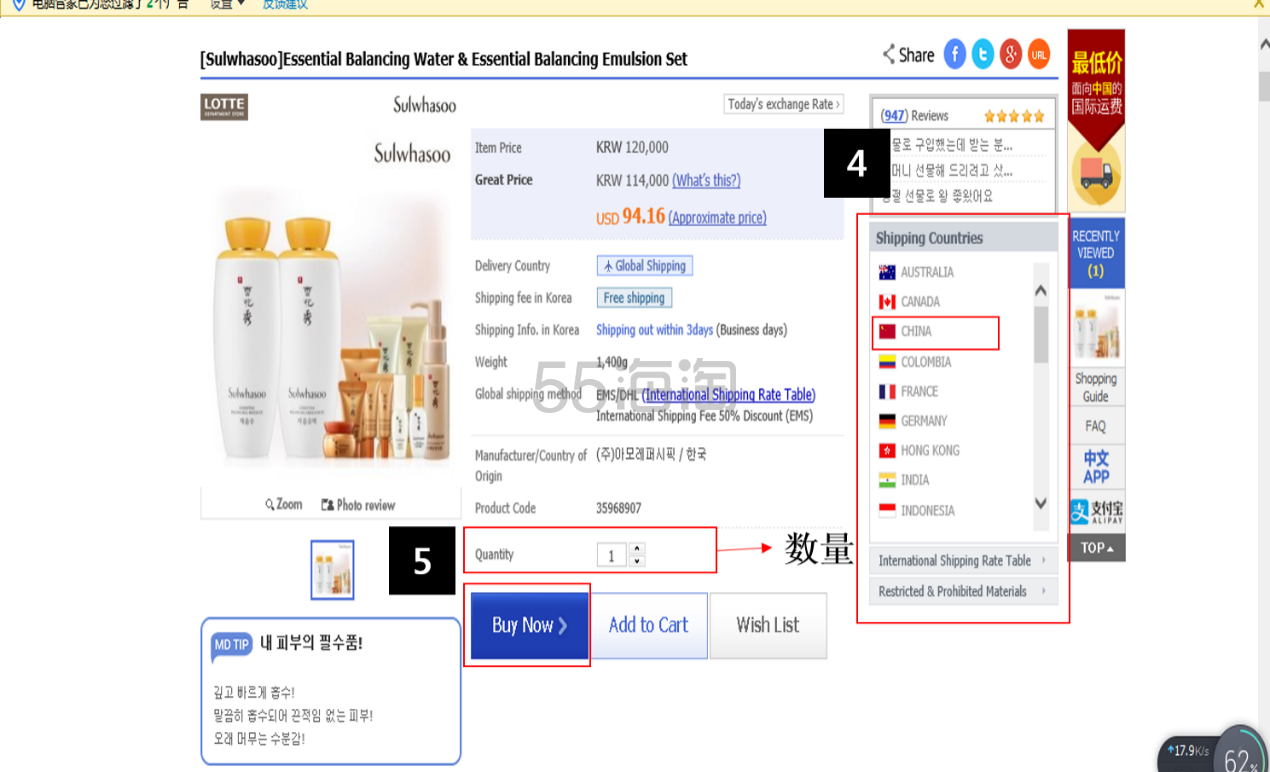Open the FAQ sidebar item
This screenshot has width=1270, height=772.
click(x=1096, y=426)
